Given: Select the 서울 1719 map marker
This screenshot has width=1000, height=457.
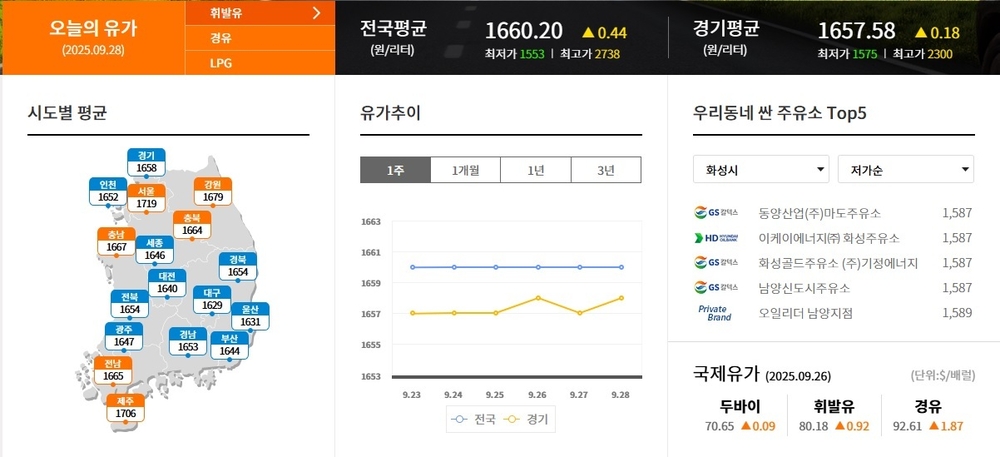Looking at the screenshot, I should [146, 197].
